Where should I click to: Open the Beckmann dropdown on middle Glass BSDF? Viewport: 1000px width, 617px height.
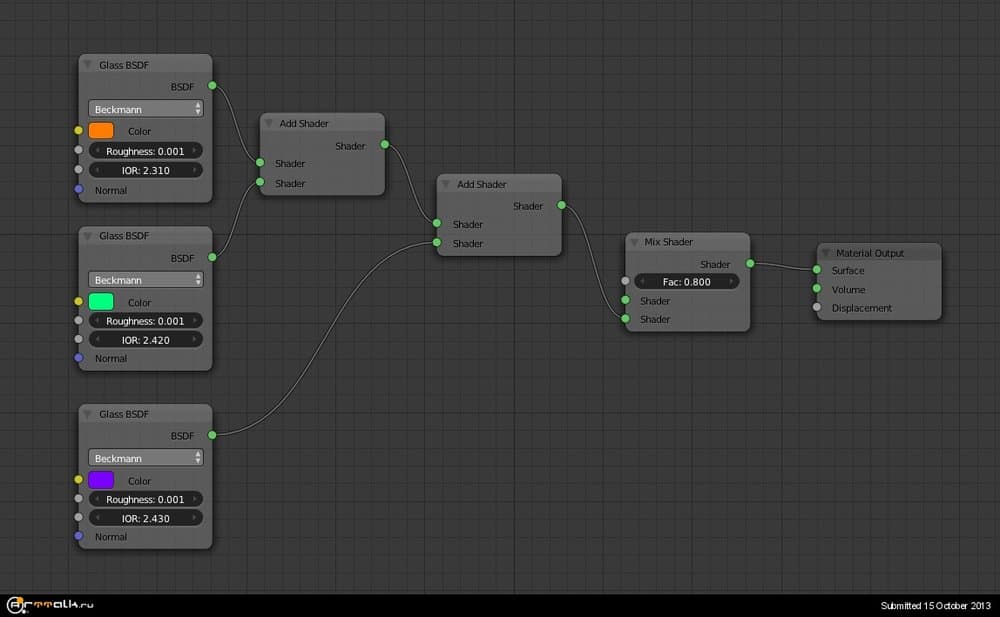pyautogui.click(x=145, y=278)
